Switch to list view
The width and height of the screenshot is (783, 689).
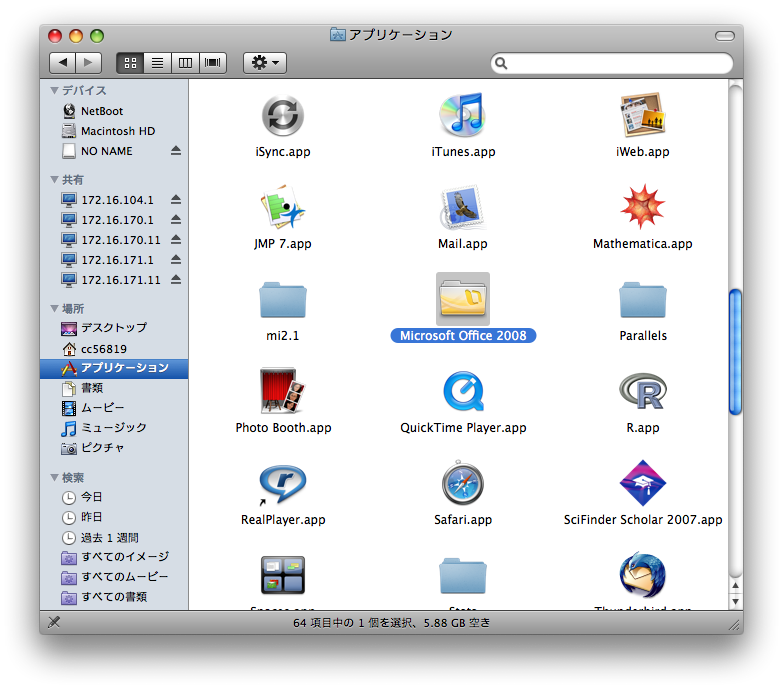[x=157, y=63]
